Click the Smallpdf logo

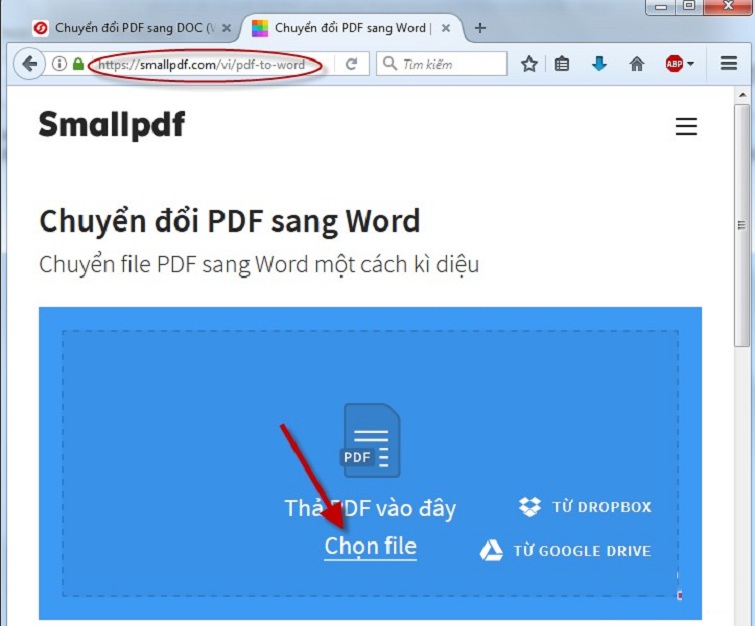[x=112, y=125]
